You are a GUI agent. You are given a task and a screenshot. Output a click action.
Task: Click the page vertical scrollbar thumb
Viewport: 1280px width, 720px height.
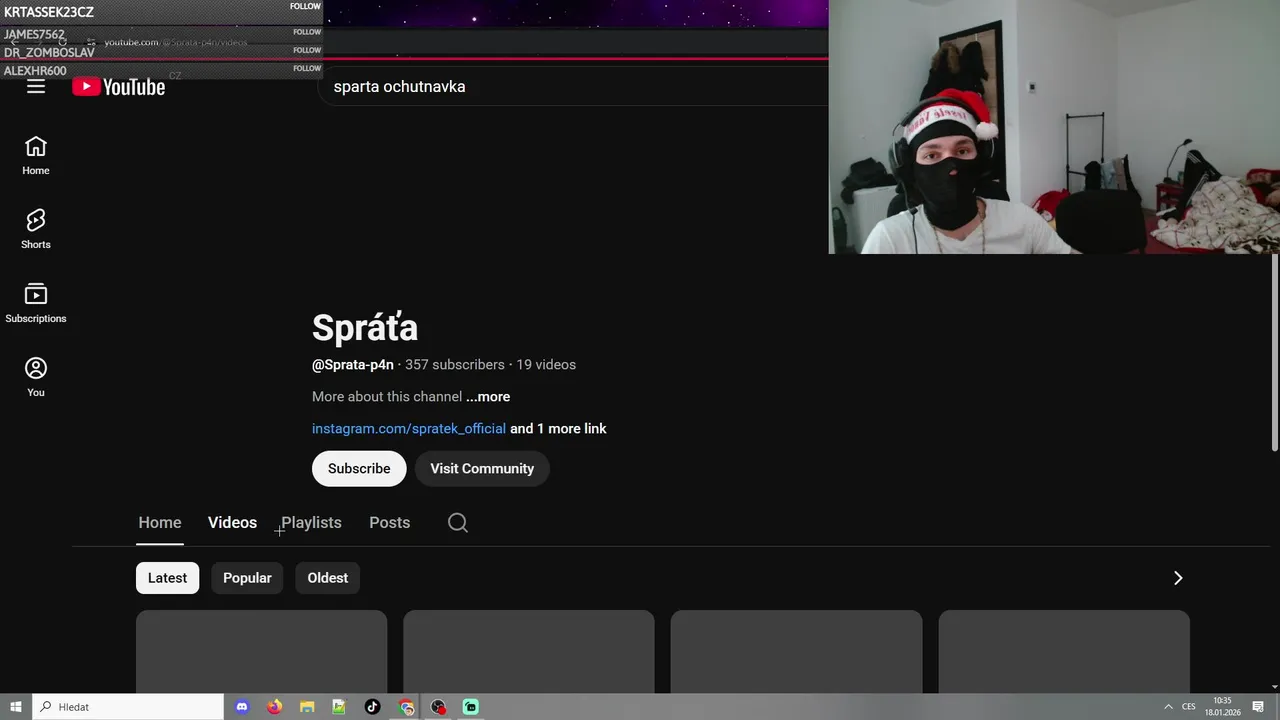click(1275, 353)
